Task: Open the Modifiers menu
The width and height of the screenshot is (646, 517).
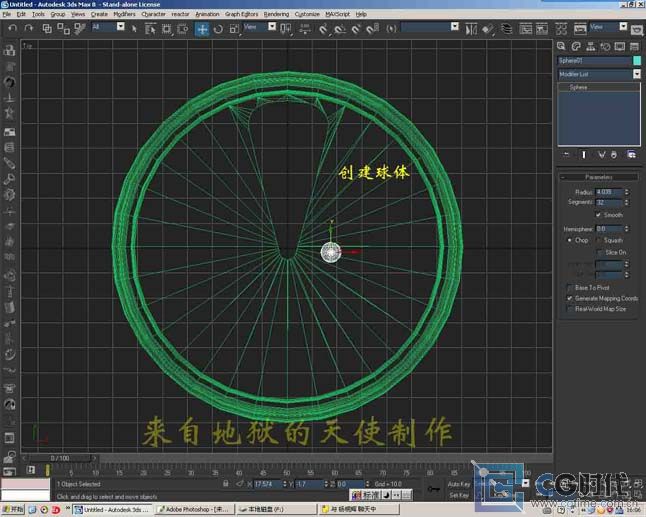Action: click(x=124, y=14)
